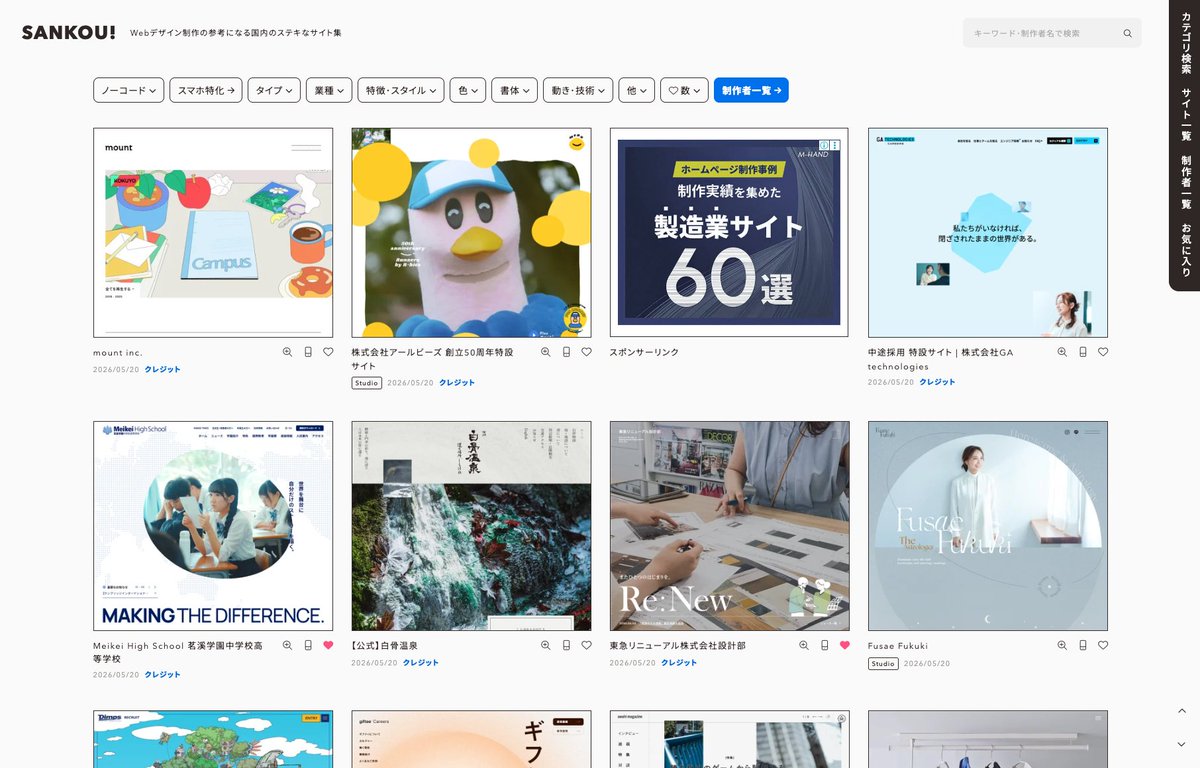Go to SANKOU! home via logo
1200x768 pixels.
[69, 32]
